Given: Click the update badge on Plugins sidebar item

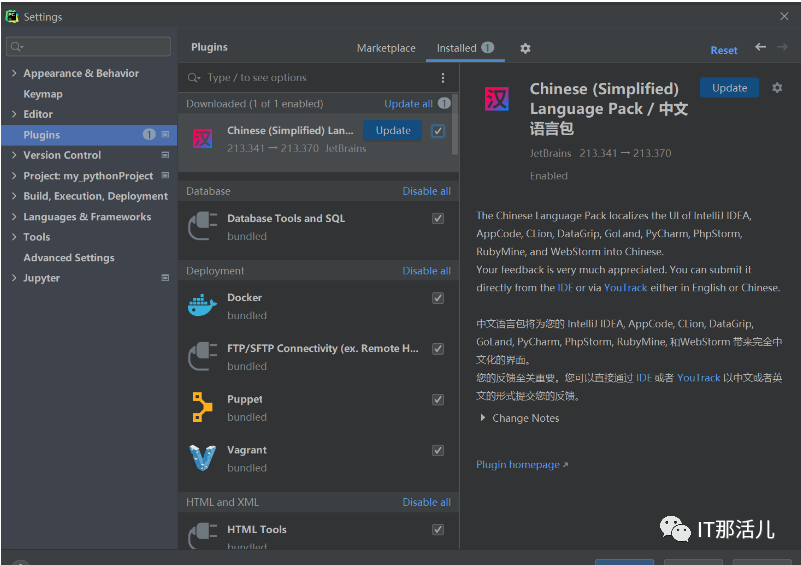Looking at the screenshot, I should (149, 134).
